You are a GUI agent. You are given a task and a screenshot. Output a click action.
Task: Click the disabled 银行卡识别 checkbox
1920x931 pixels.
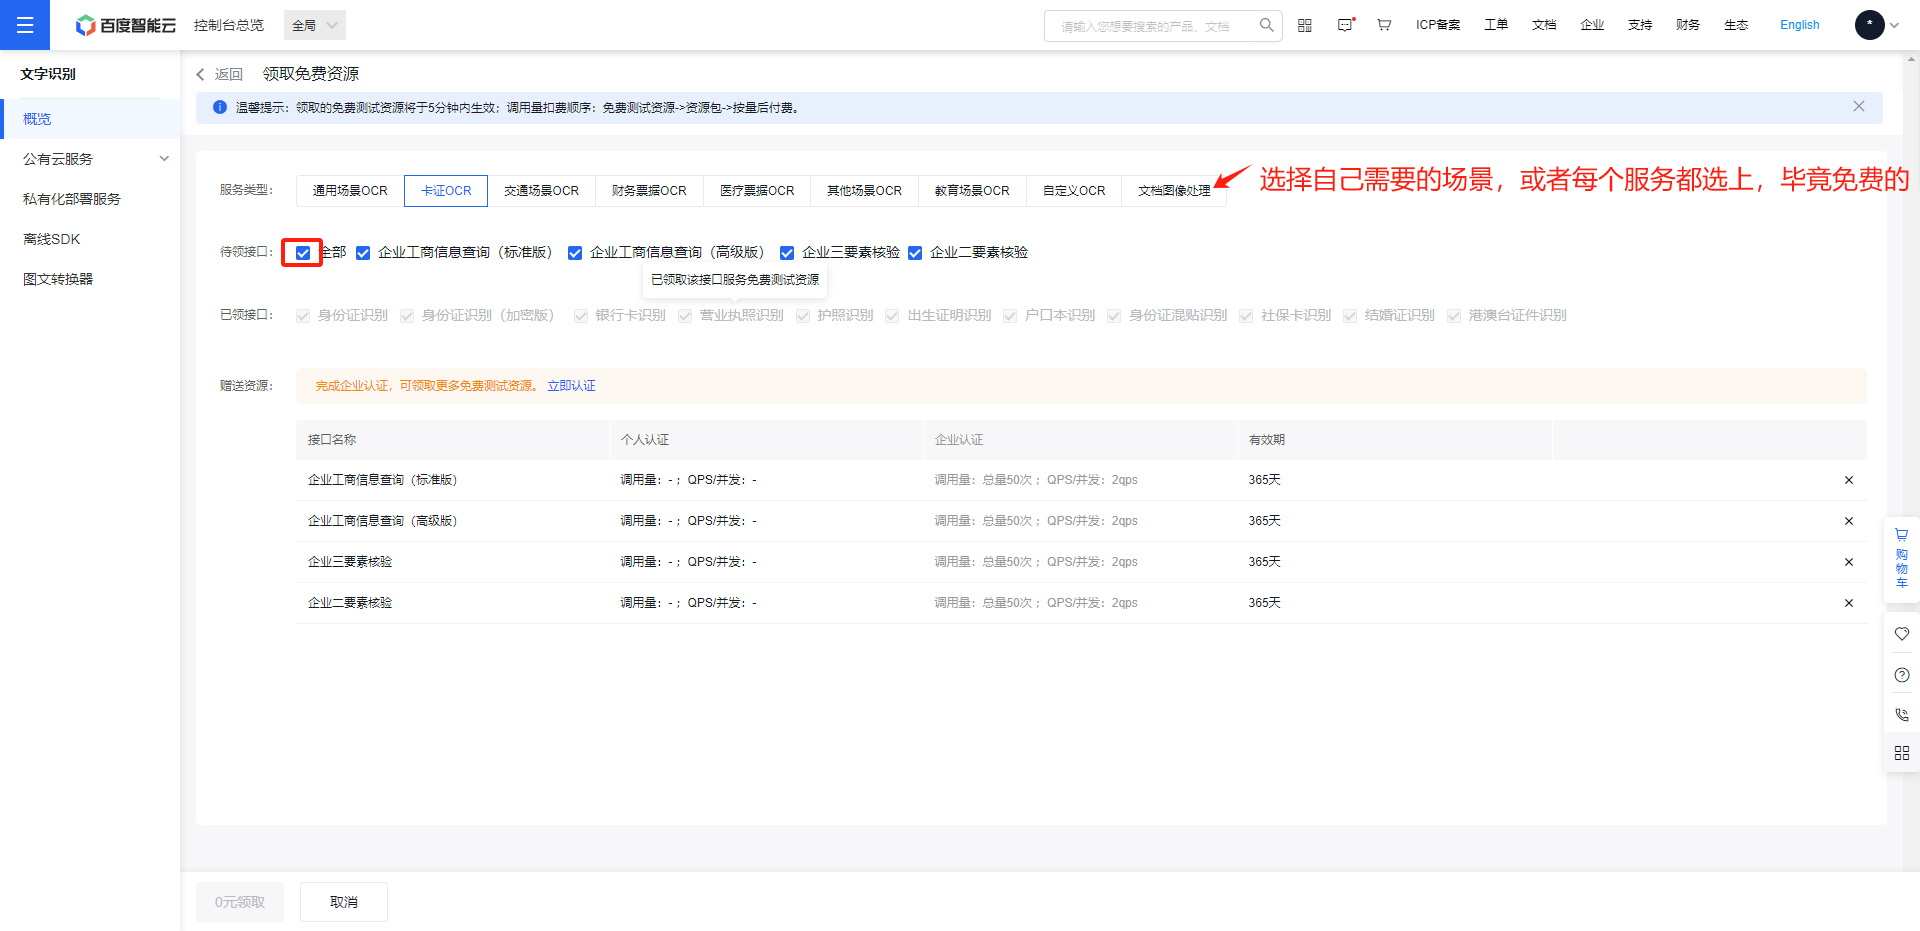pos(581,316)
